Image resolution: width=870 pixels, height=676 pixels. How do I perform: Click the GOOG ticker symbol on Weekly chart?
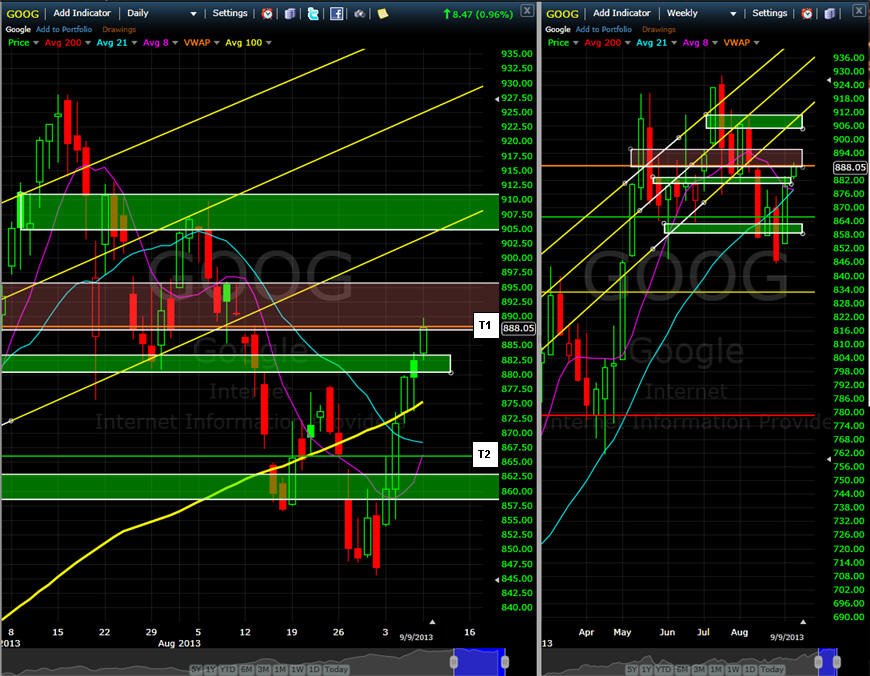click(562, 14)
